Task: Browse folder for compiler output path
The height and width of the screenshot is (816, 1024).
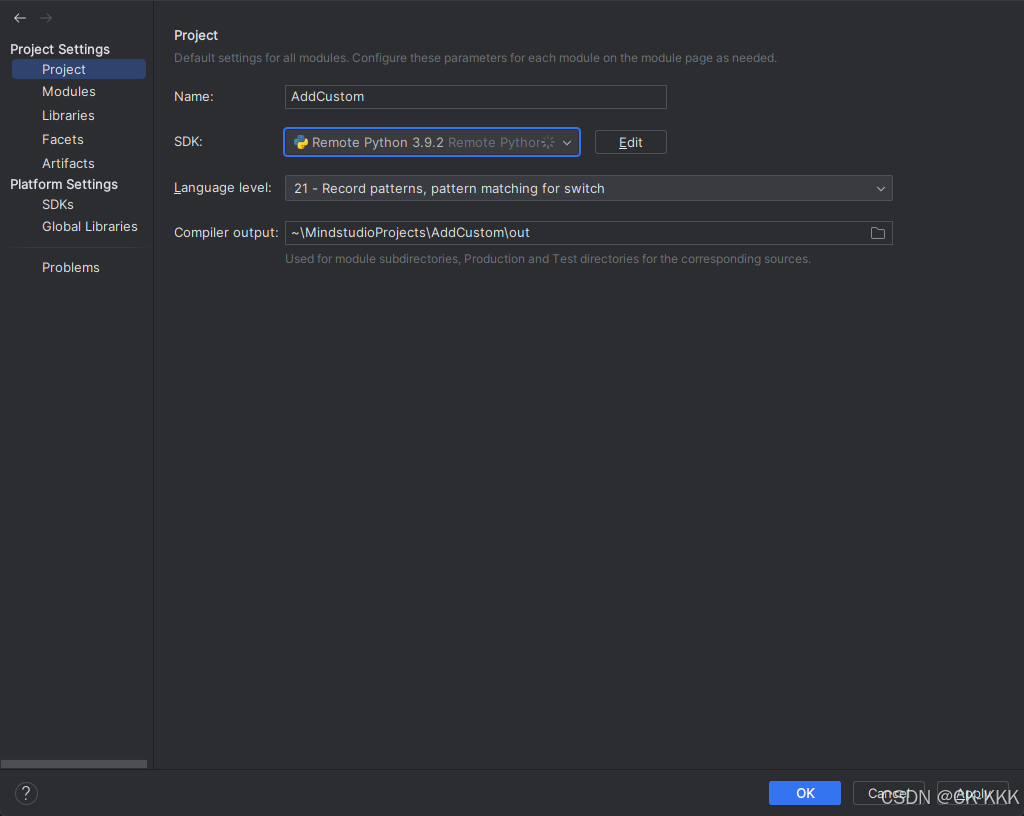Action: coord(878,233)
